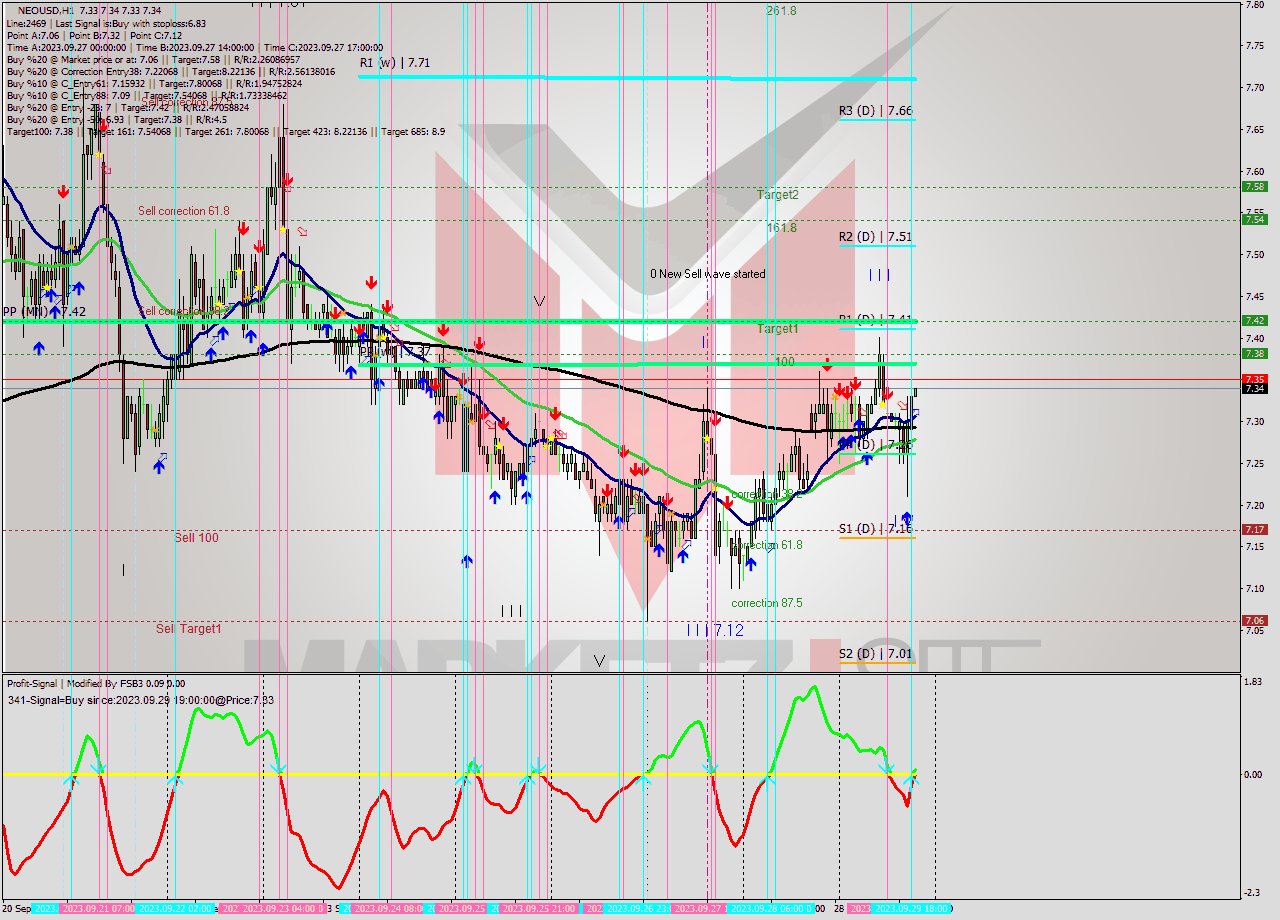Click the 7.80 price axis value
The image size is (1280, 920).
(1256, 5)
